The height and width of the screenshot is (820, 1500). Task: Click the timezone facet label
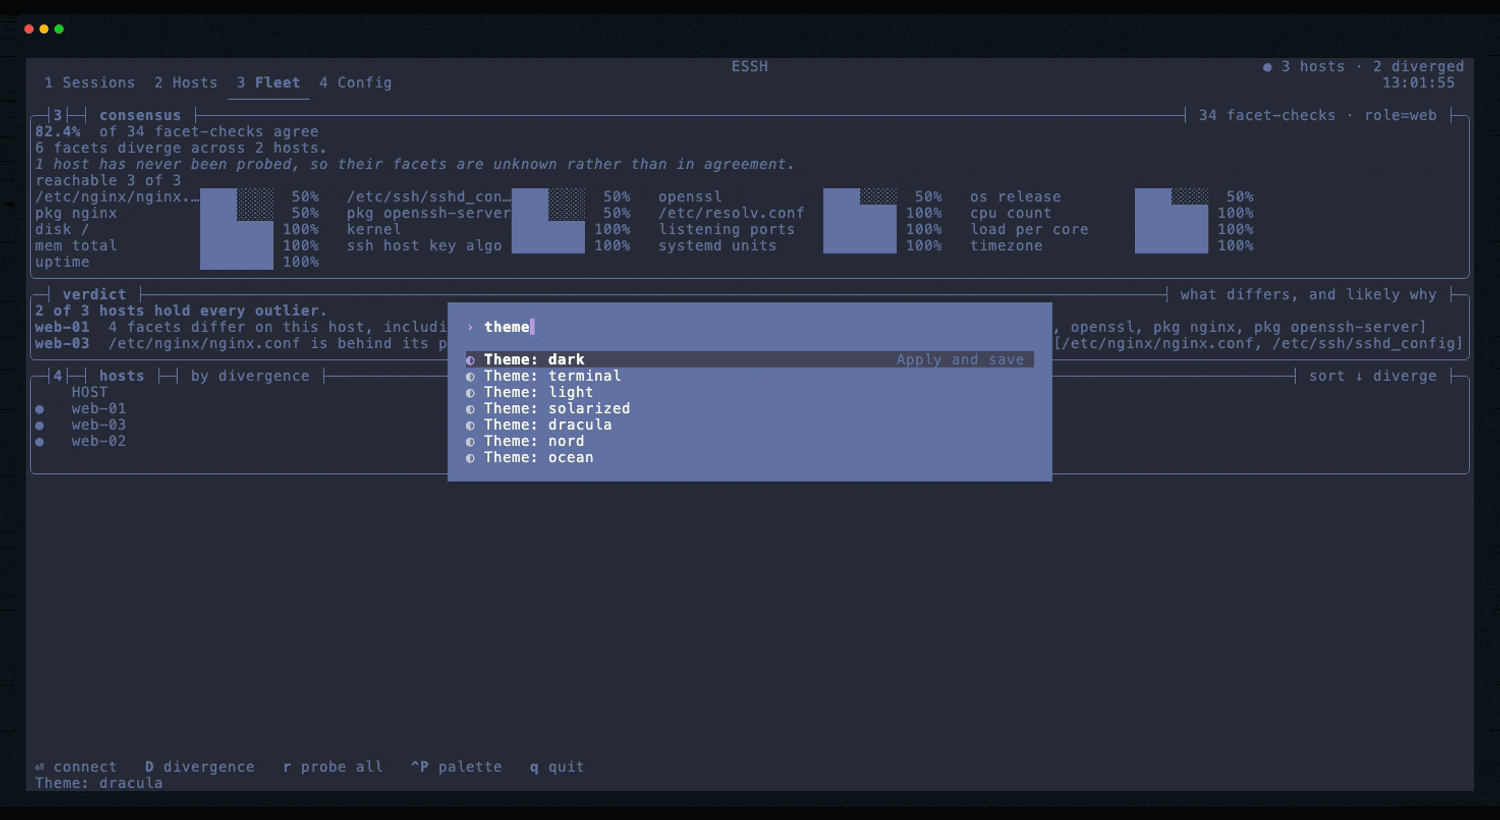pyautogui.click(x=1006, y=246)
